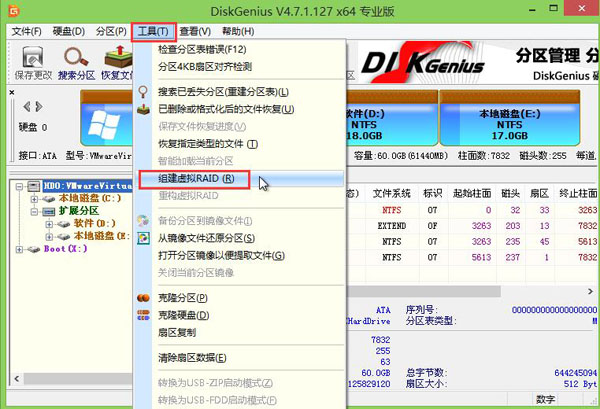This screenshot has width=600, height=409.
Task: Click the DiskGenius app logo in title bar
Action: pyautogui.click(x=14, y=10)
